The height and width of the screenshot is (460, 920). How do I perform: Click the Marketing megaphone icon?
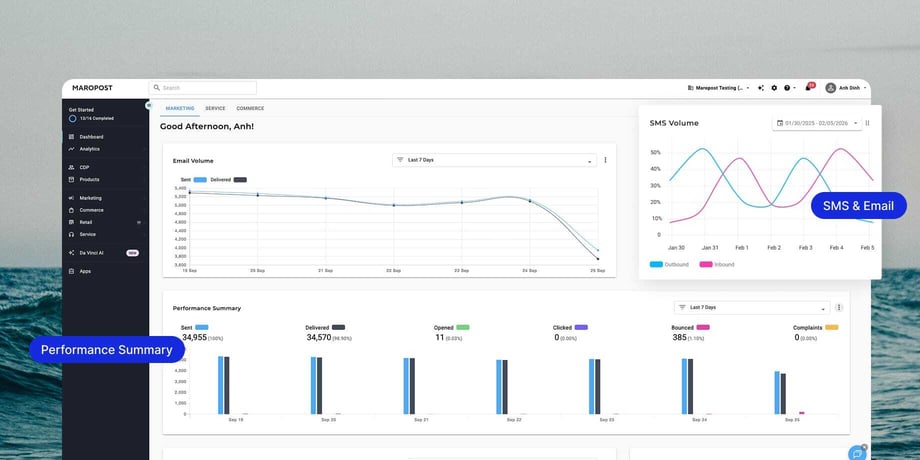click(72, 198)
